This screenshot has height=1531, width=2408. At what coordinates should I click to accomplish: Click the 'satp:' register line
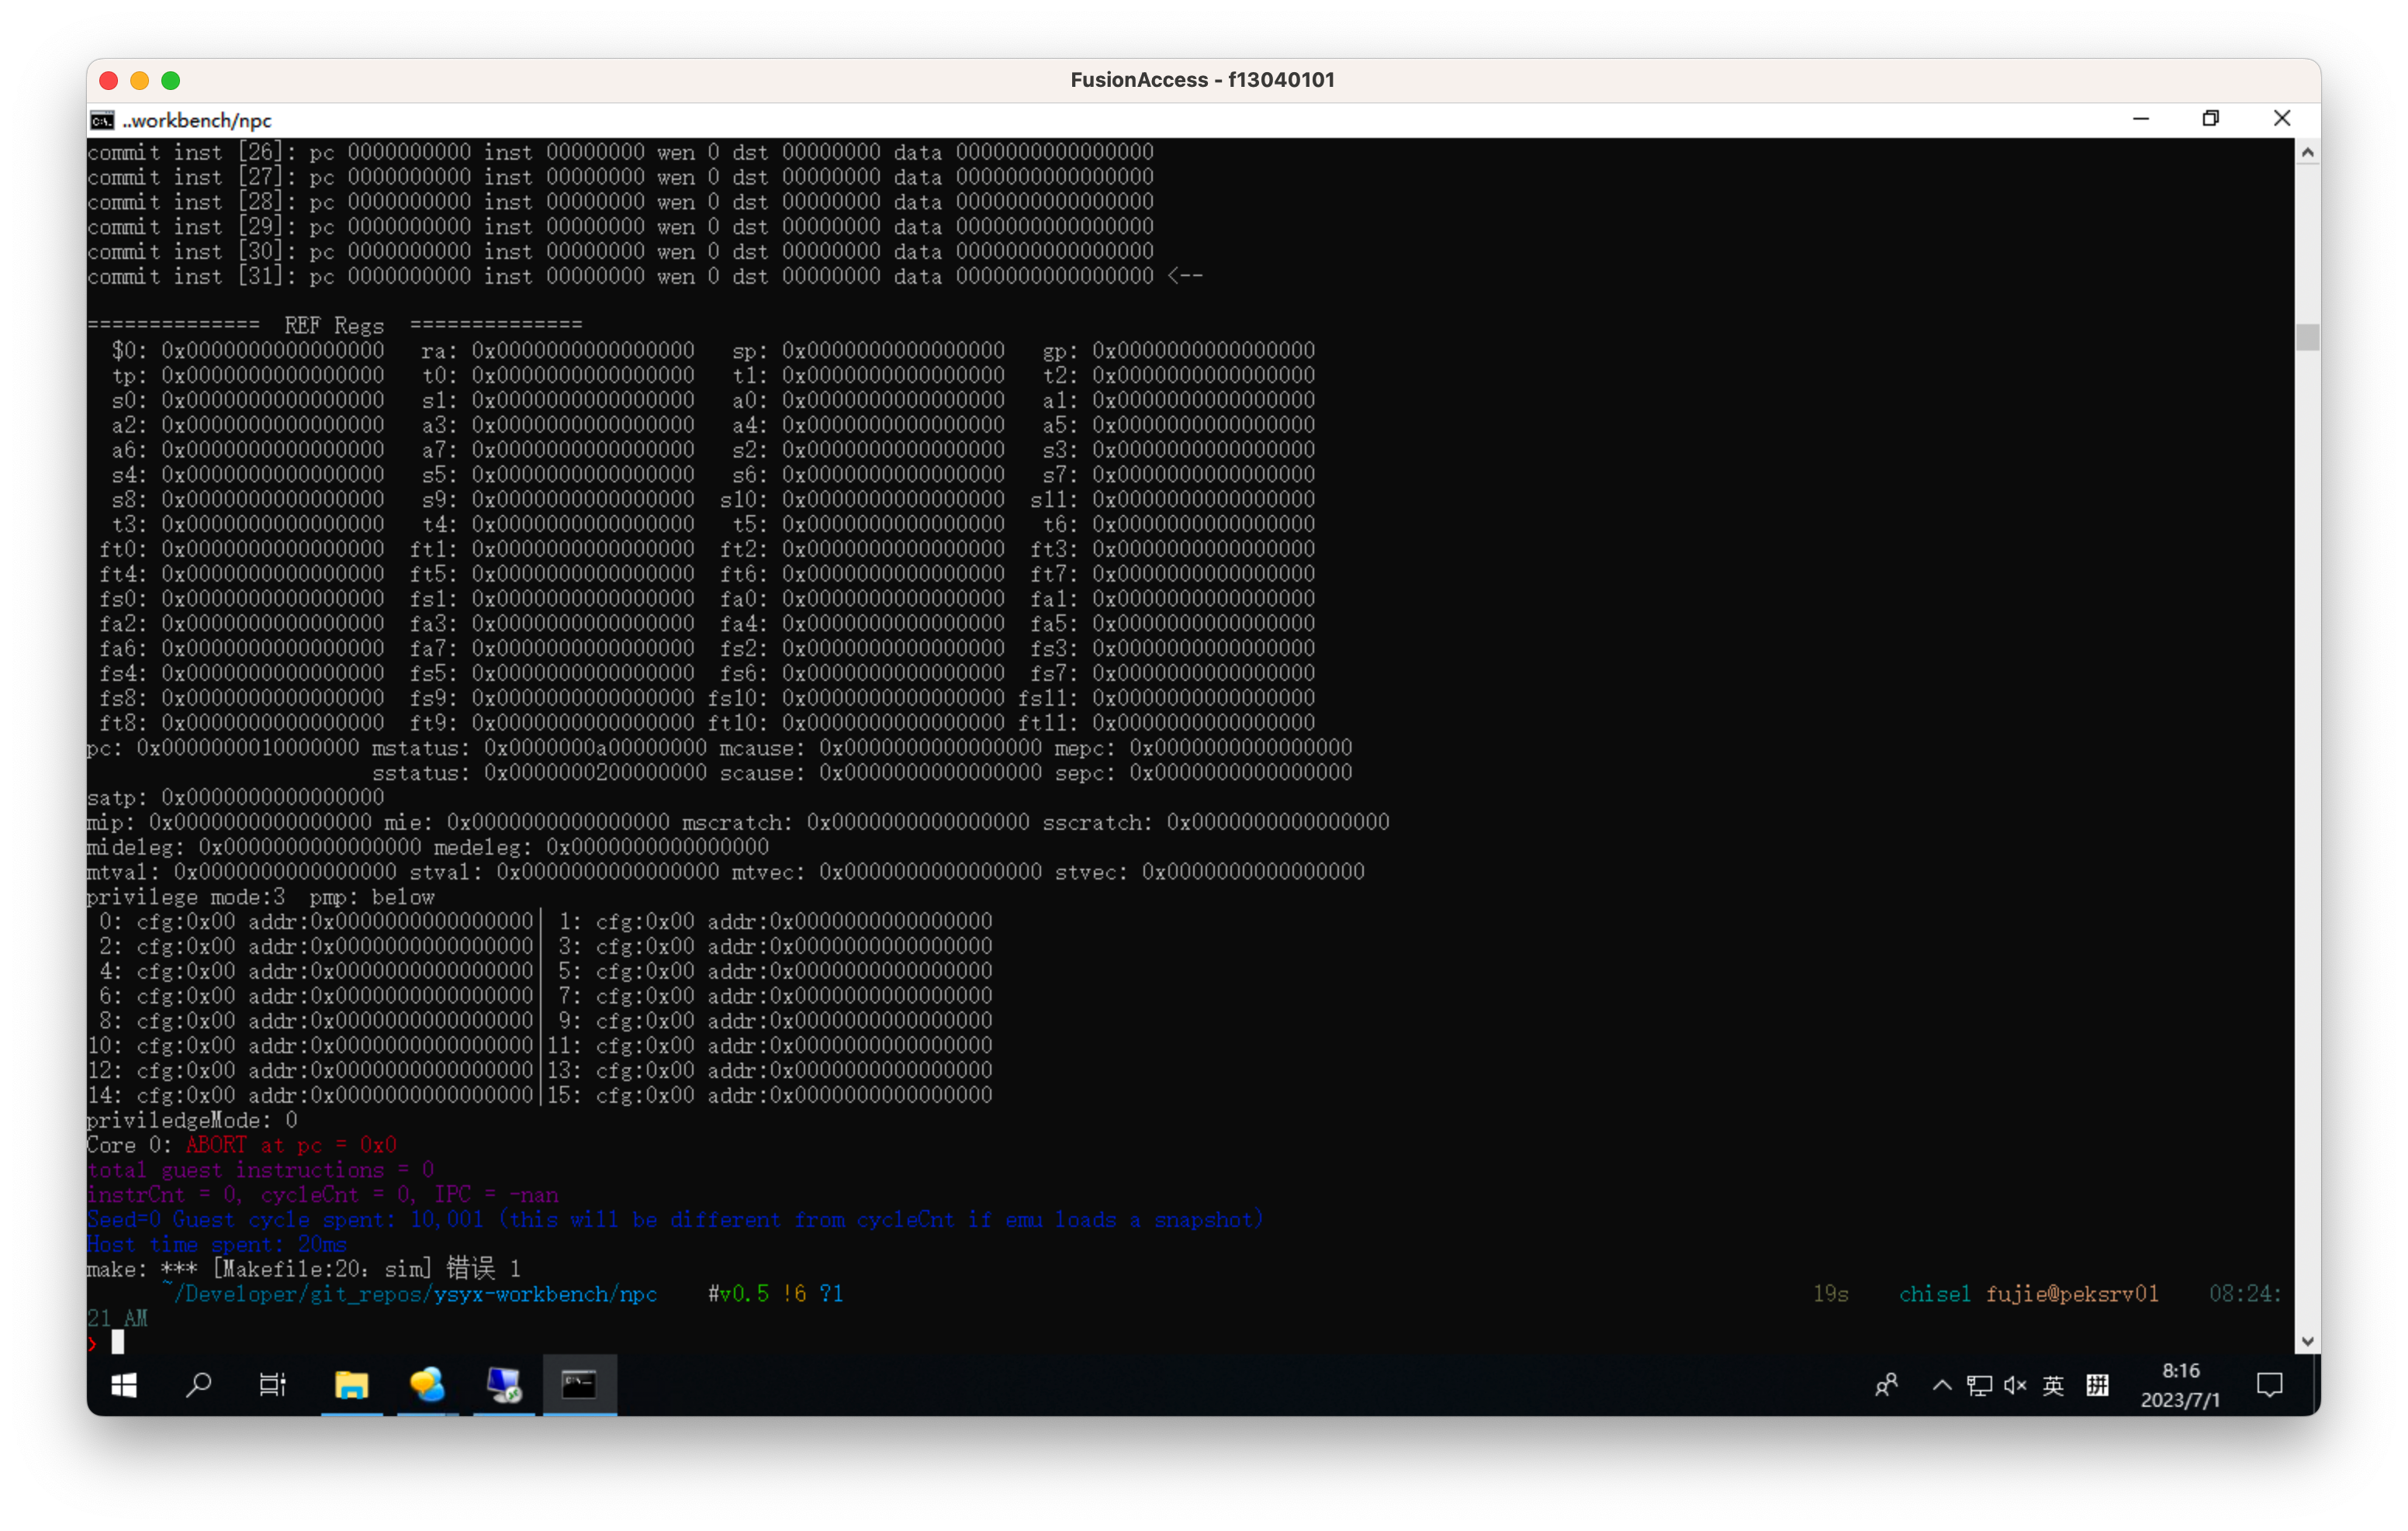236,798
